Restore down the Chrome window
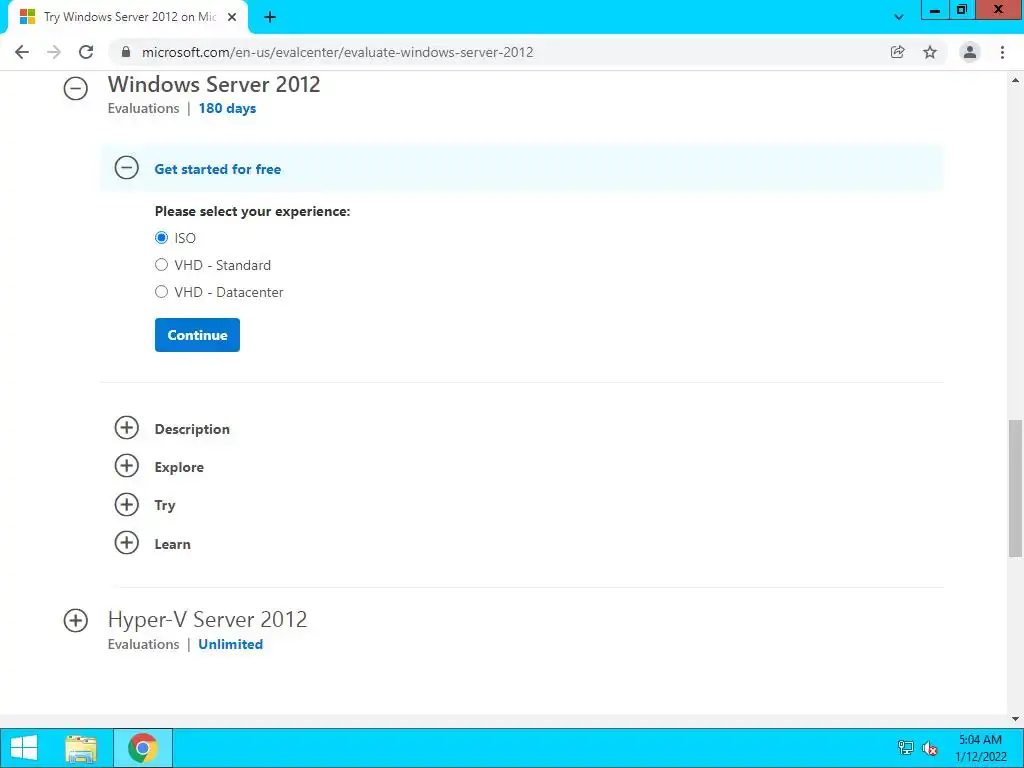Screen dimensions: 1024x768 click(x=962, y=10)
